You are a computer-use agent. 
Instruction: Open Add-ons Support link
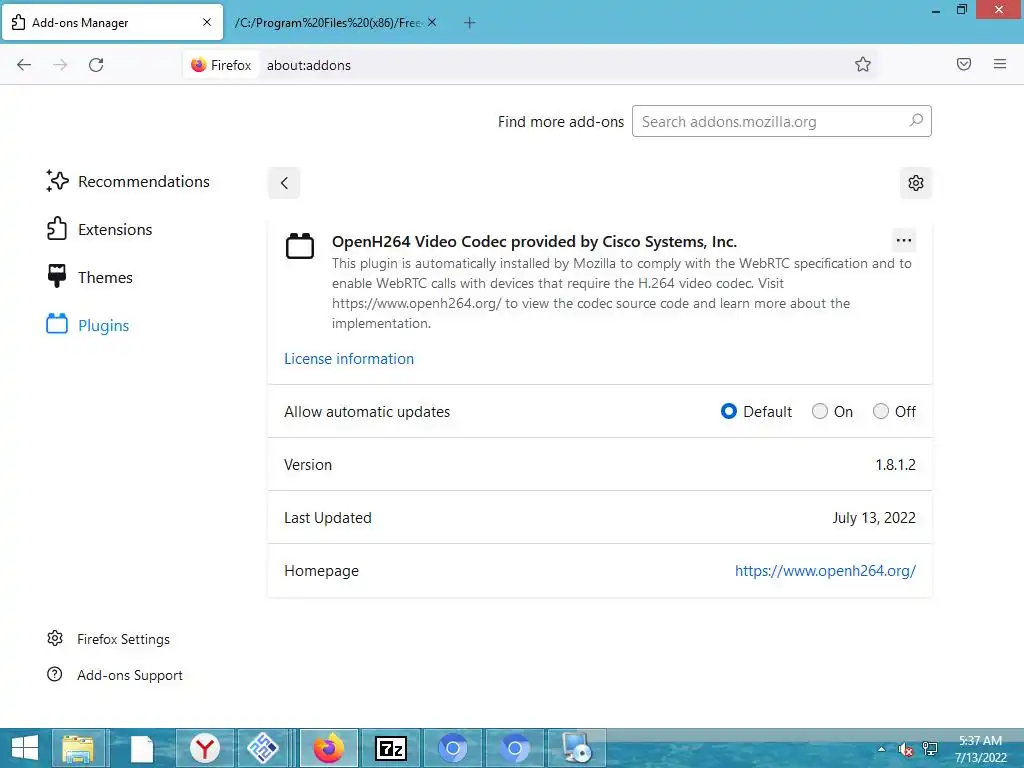(115, 675)
